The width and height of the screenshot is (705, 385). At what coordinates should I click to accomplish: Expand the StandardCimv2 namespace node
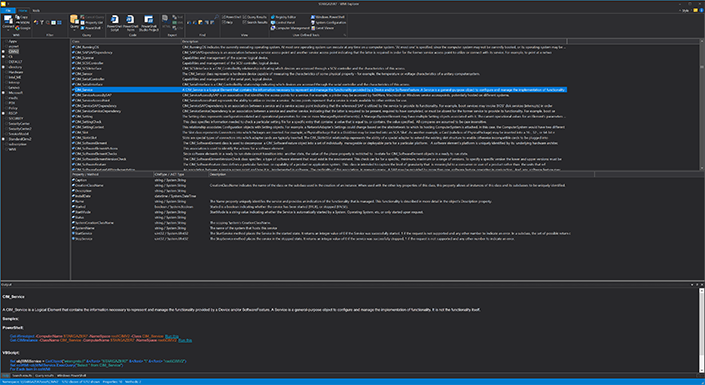point(3,139)
